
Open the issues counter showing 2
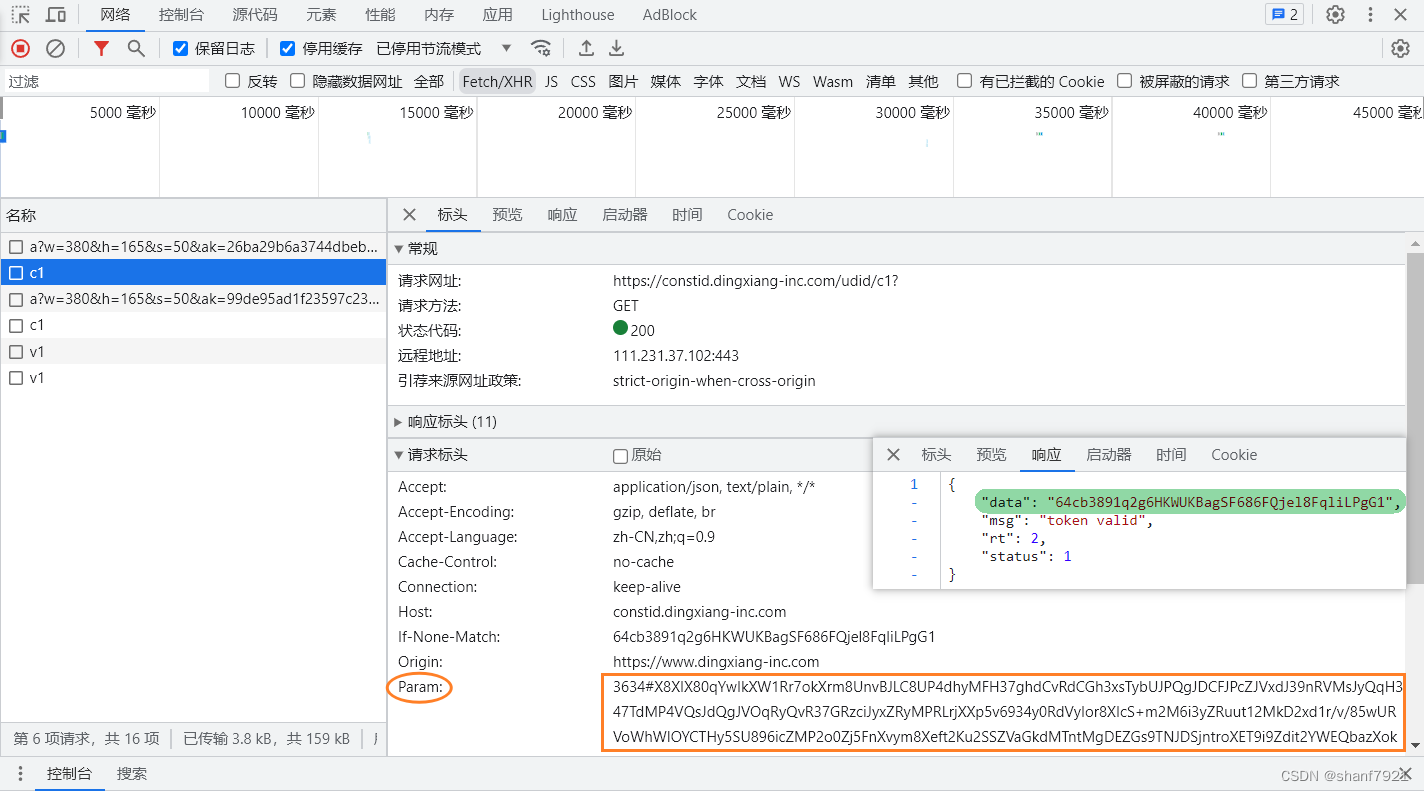click(1284, 15)
